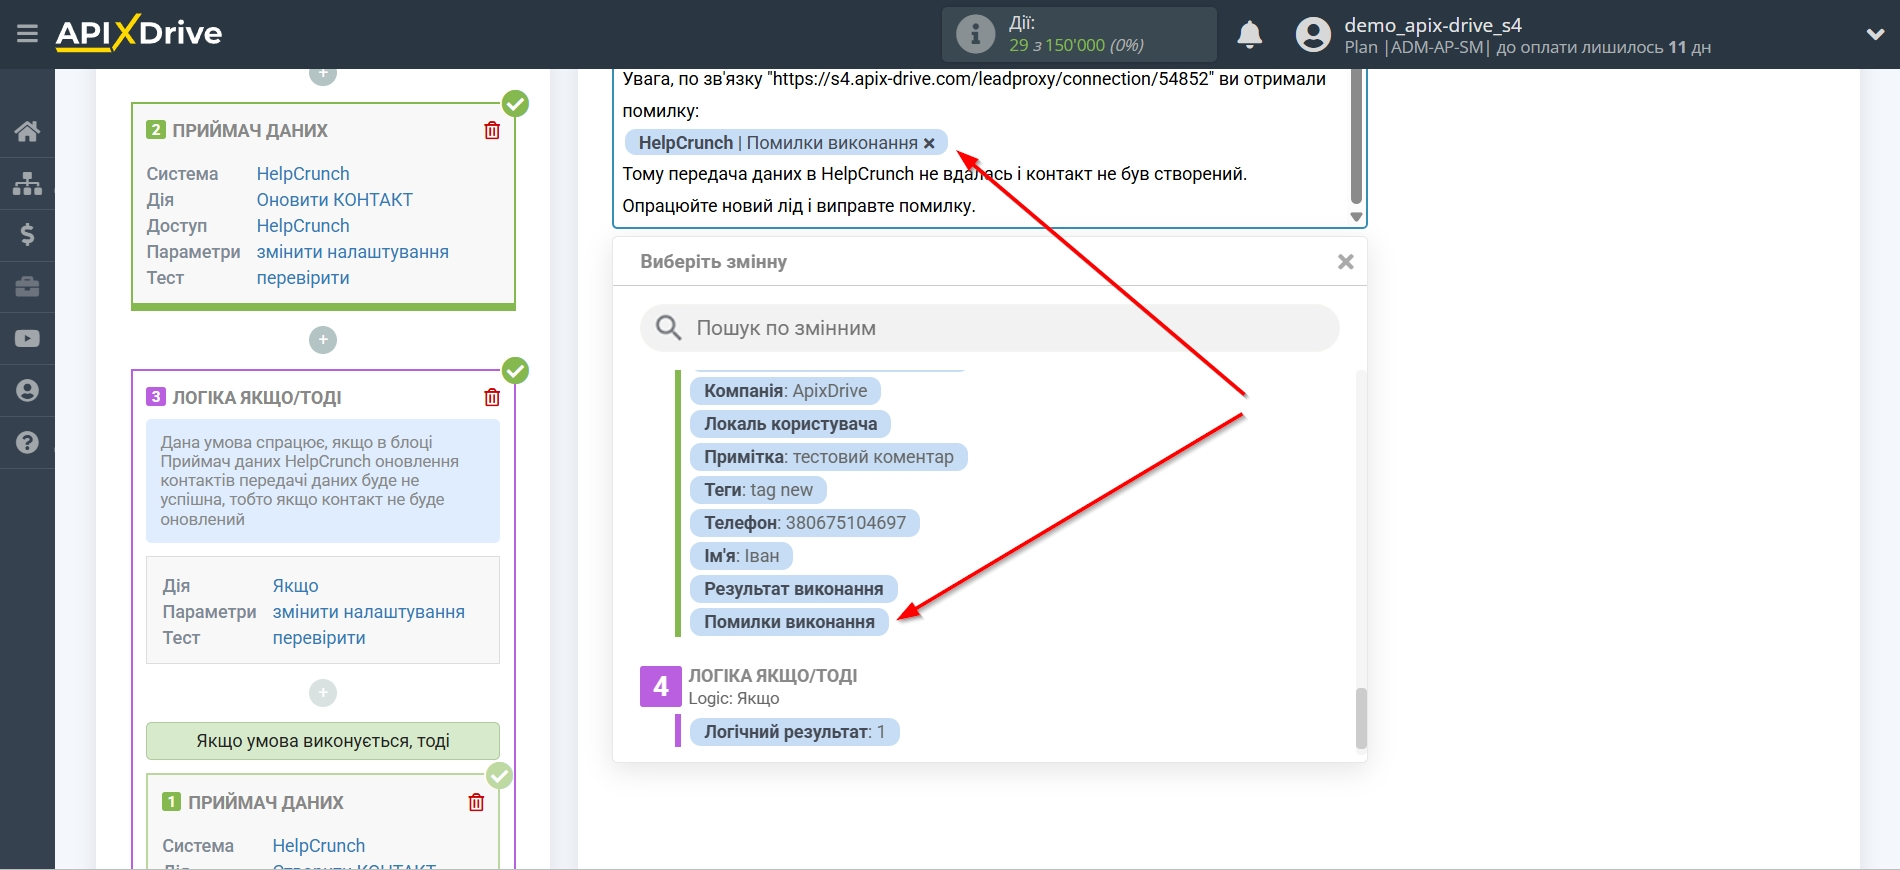Click перевірити in block 3

319,638
